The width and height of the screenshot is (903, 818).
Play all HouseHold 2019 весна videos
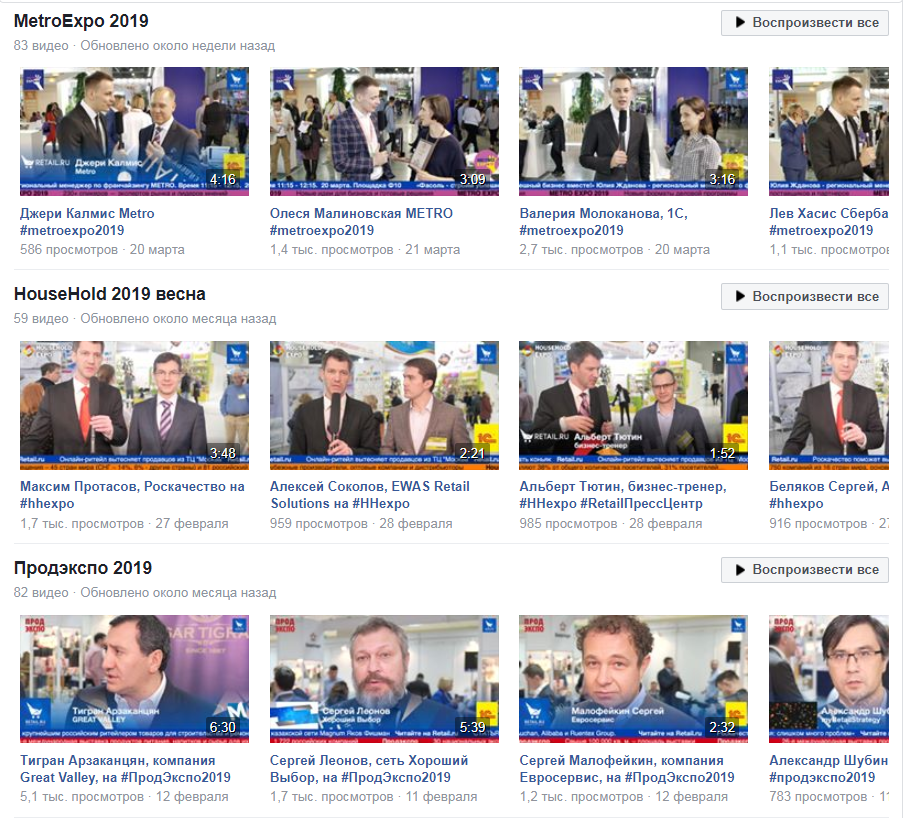805,297
